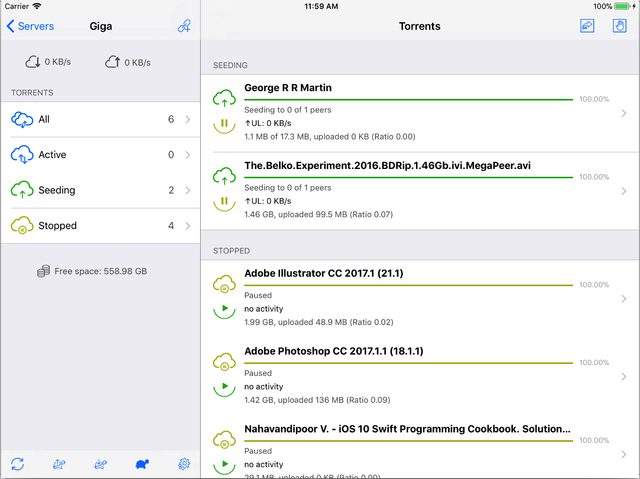640x479 pixels.
Task: Click Adobe Photoshop stopped cloud icon
Action: click(224, 362)
